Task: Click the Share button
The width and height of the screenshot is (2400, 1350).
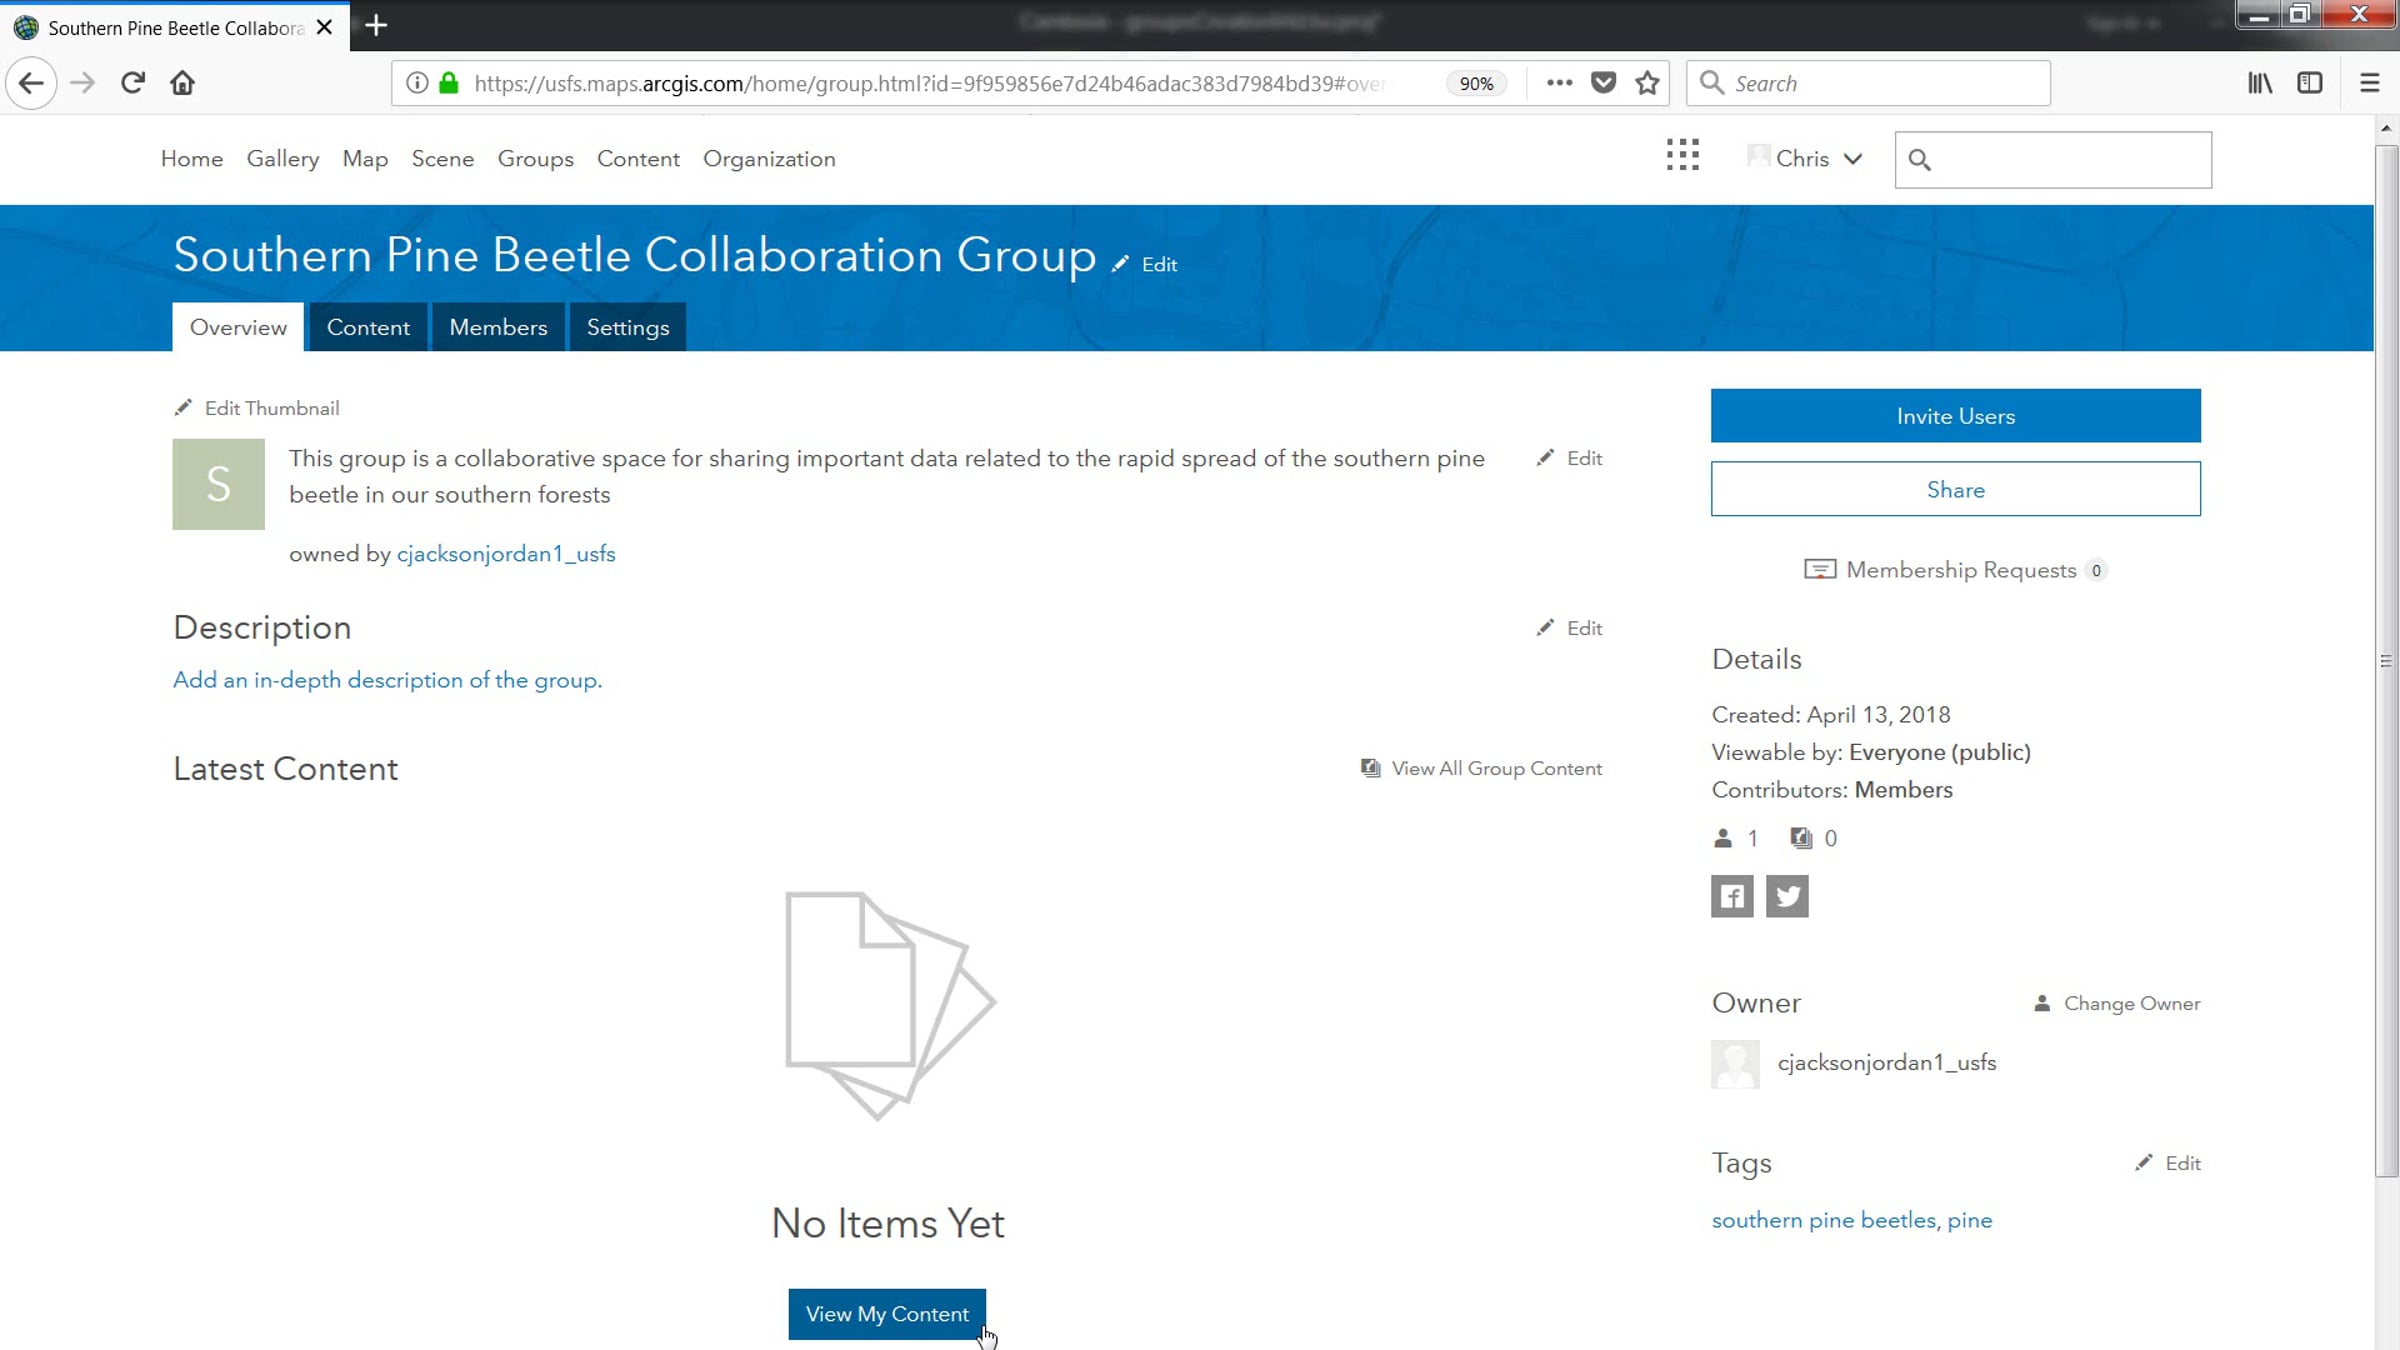Action: (x=1955, y=489)
